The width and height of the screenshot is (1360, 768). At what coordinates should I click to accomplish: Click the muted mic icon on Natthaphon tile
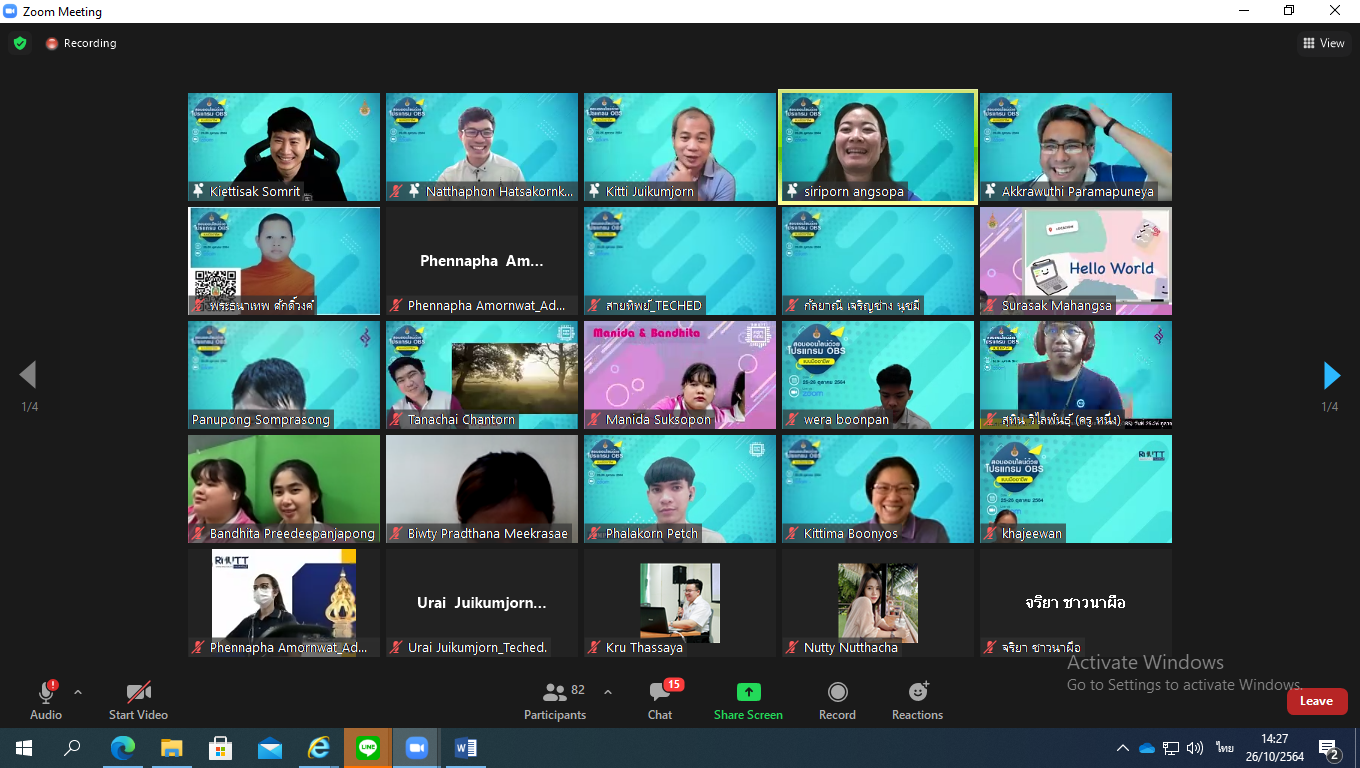[397, 191]
